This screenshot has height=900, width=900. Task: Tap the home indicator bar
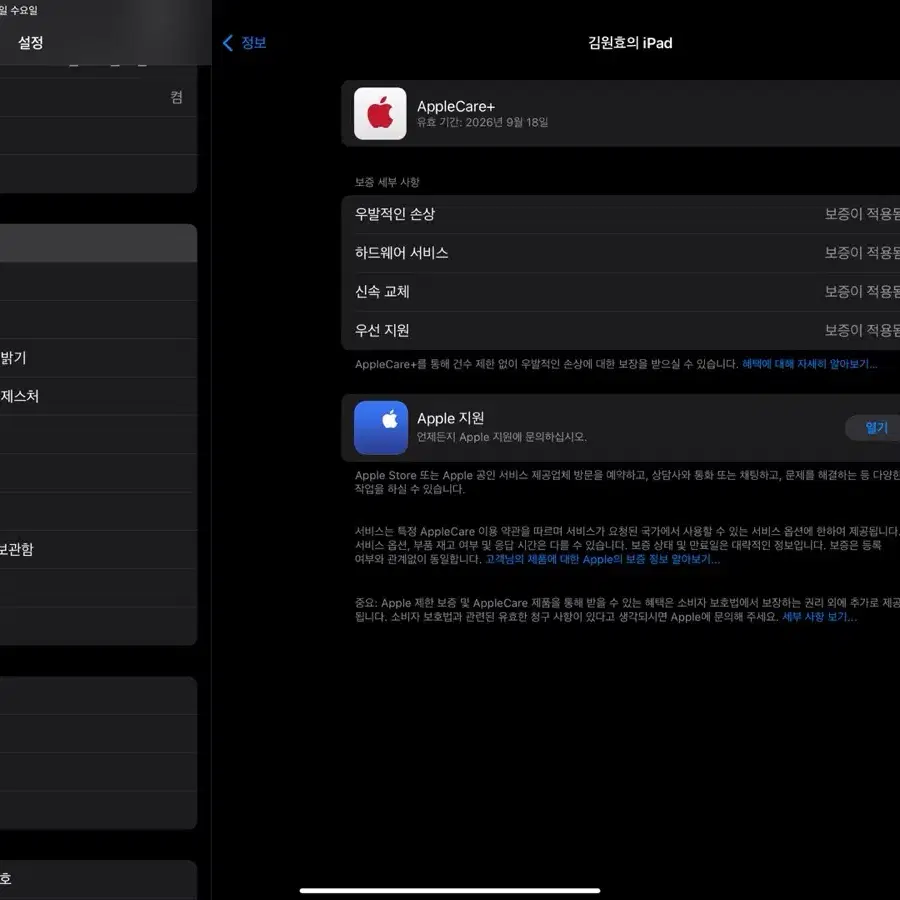pyautogui.click(x=450, y=891)
